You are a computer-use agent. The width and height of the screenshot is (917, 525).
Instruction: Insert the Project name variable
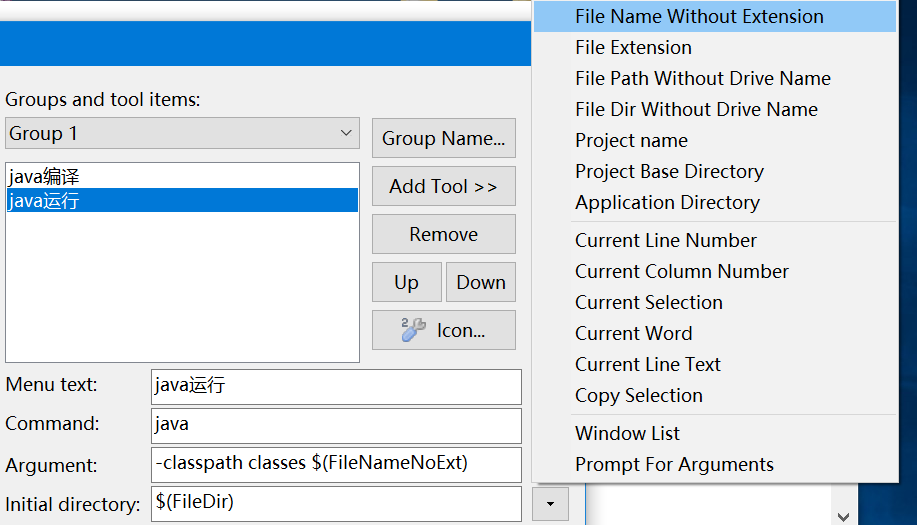click(715, 140)
